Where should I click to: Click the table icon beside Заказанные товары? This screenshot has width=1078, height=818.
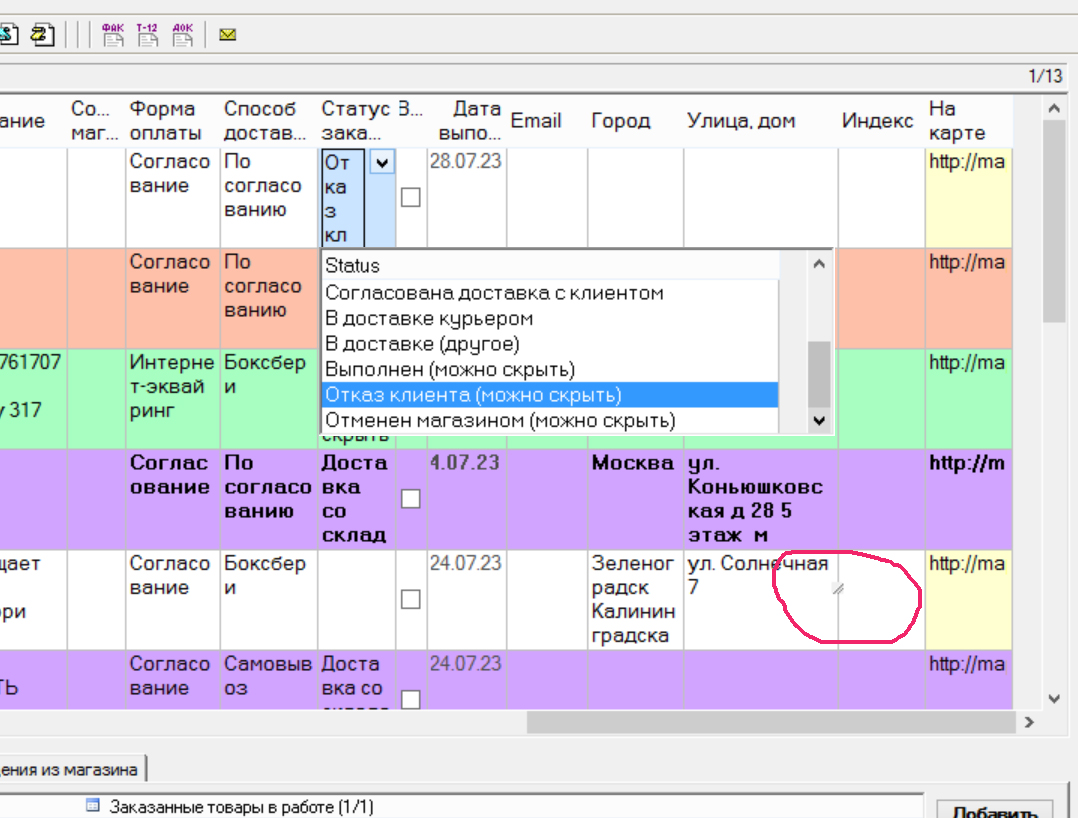pyautogui.click(x=93, y=805)
